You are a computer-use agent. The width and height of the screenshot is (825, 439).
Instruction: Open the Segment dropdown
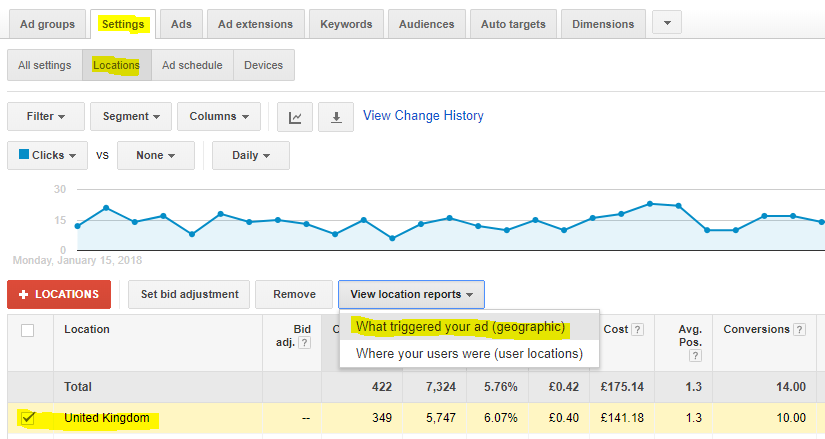(131, 116)
